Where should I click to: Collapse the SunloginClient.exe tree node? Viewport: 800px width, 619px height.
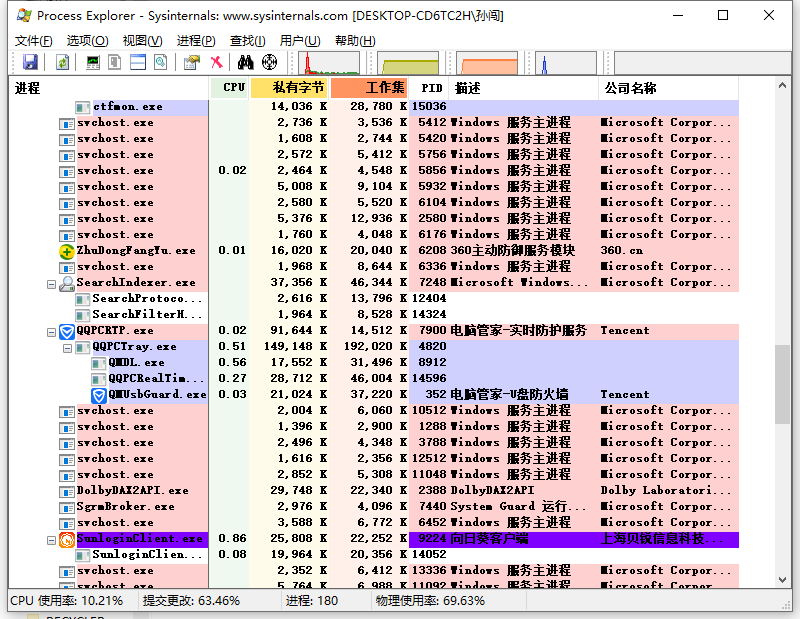tap(51, 540)
